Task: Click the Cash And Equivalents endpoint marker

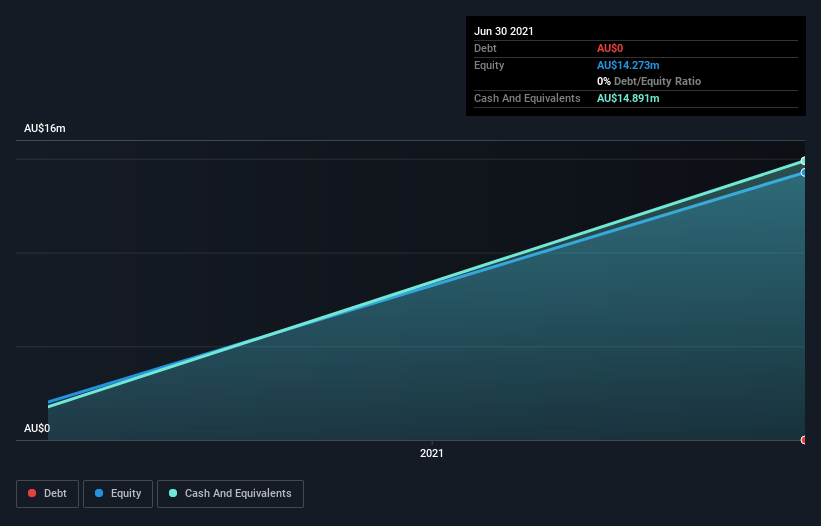Action: click(804, 161)
